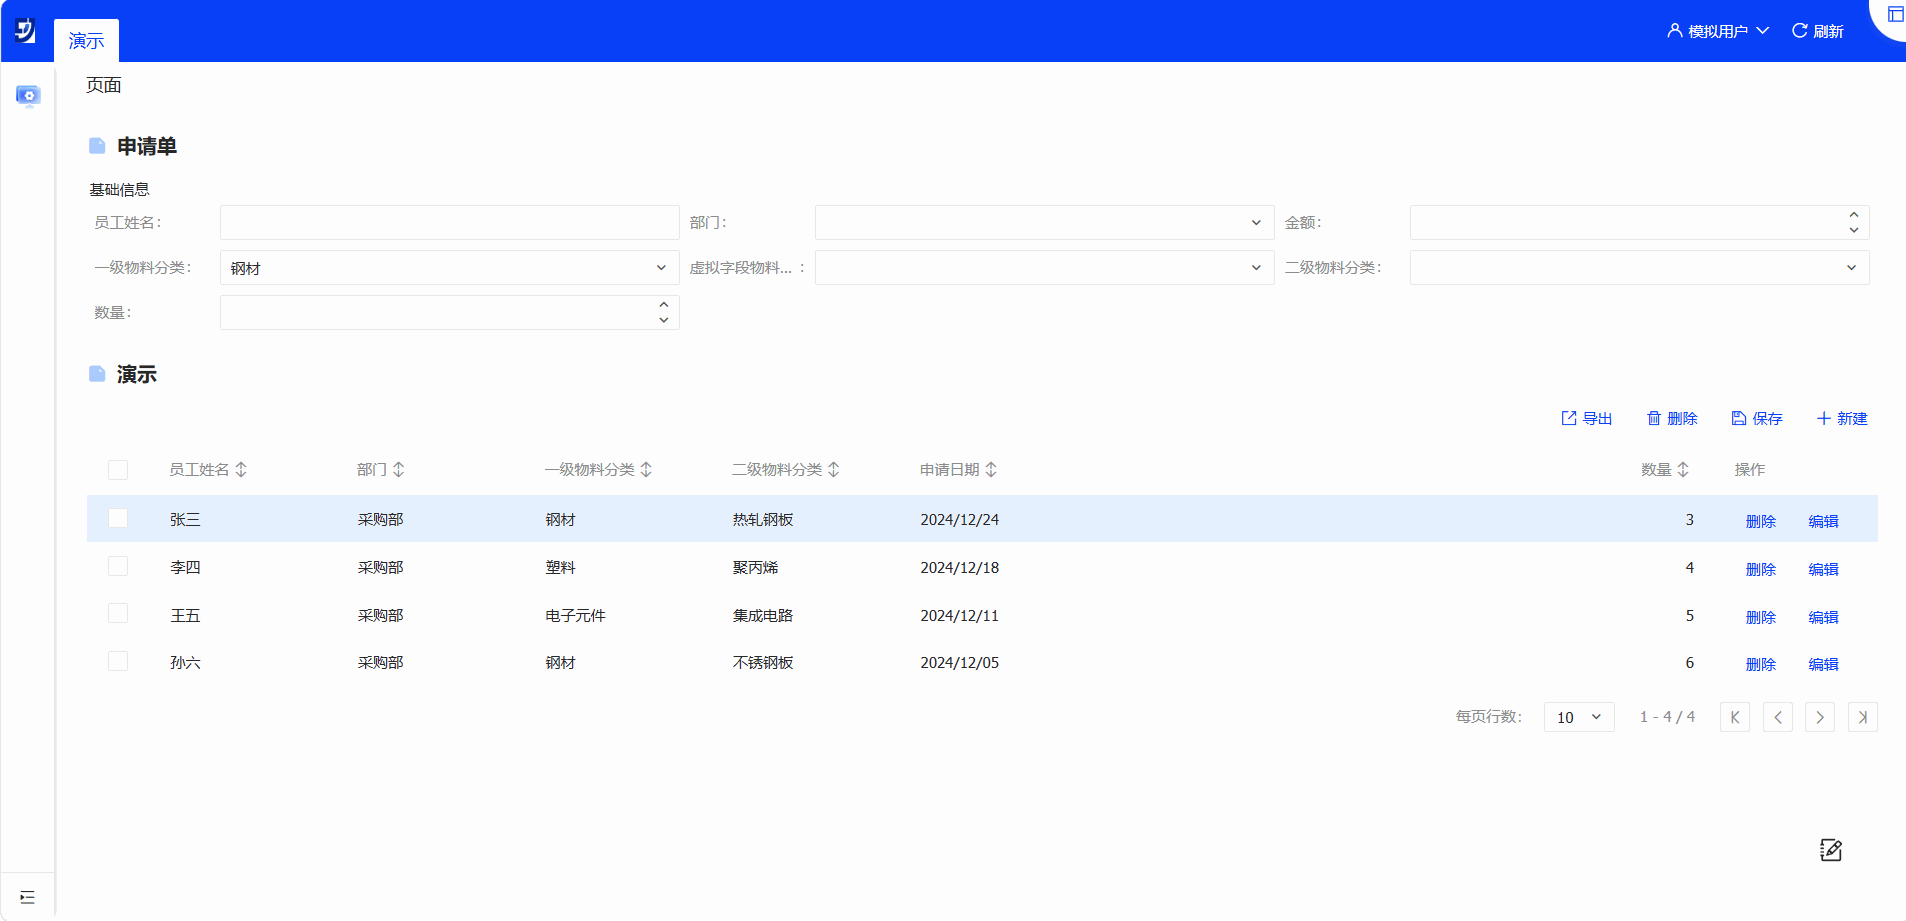Increase the 数量 value with up arrow
Viewport: 1906px width, 921px height.
[x=664, y=305]
